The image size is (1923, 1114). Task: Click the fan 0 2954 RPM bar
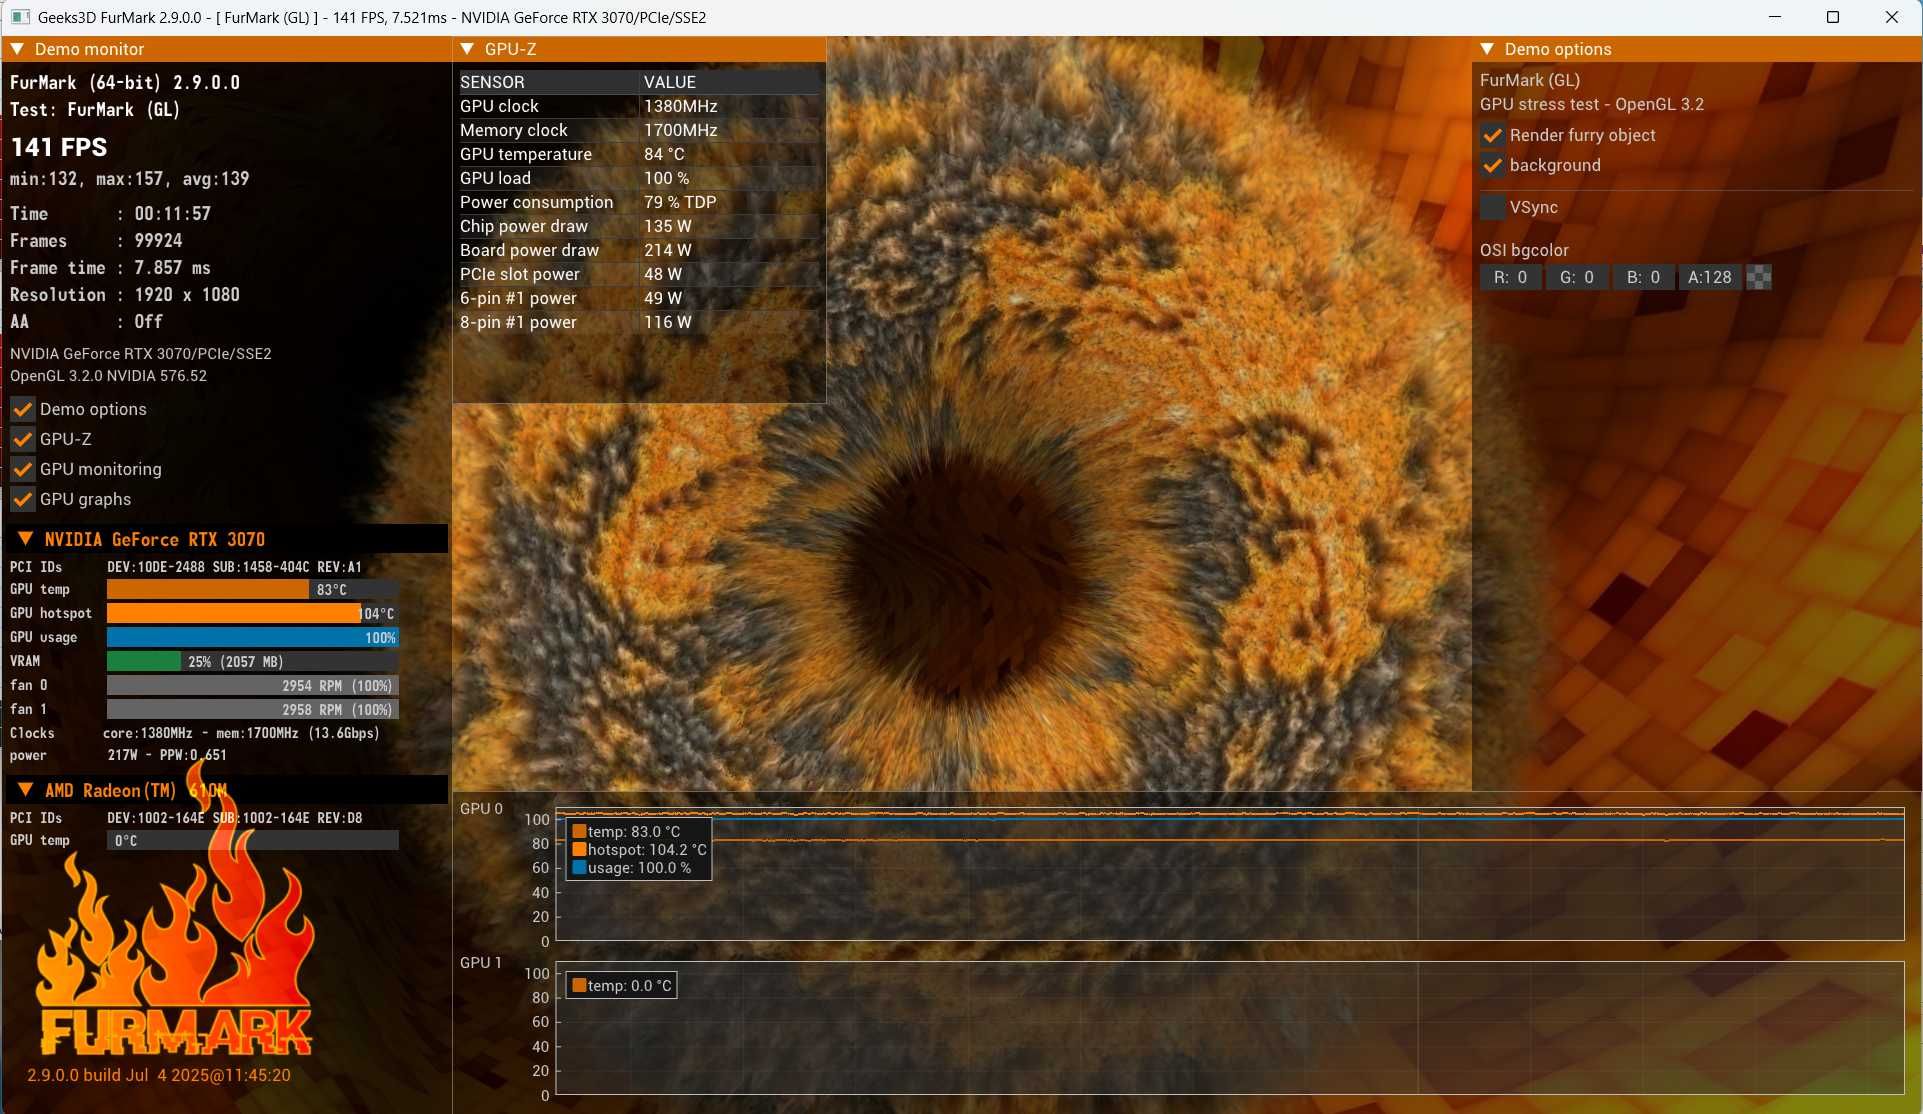point(253,685)
